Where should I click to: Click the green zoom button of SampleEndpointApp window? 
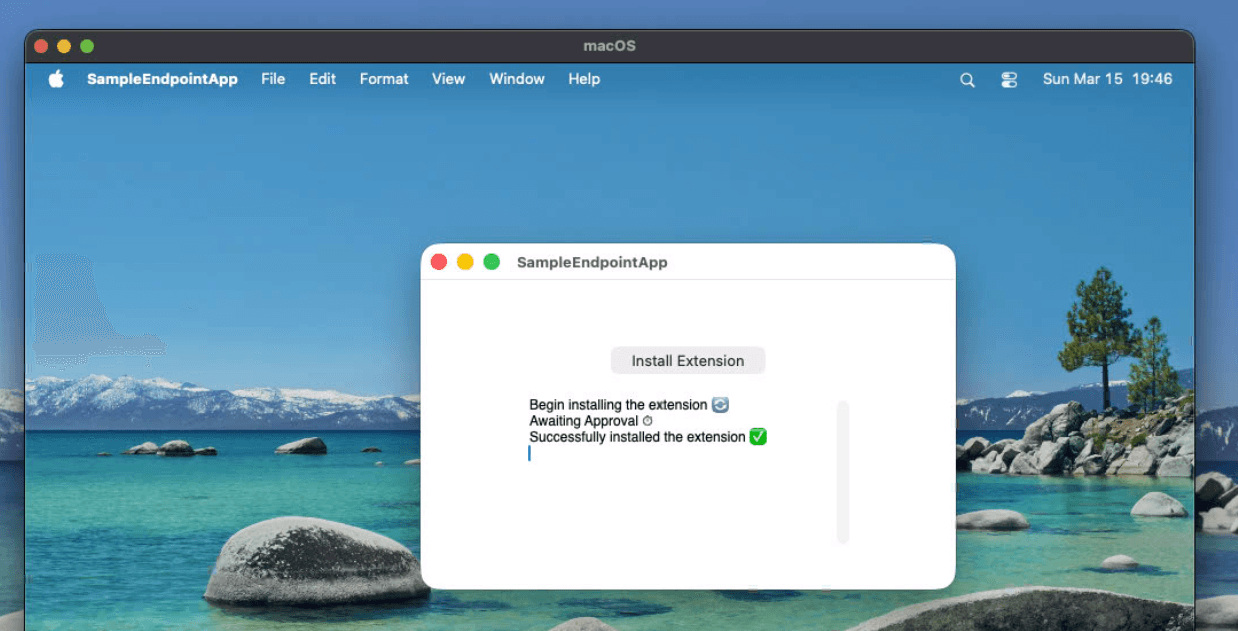pyautogui.click(x=491, y=261)
